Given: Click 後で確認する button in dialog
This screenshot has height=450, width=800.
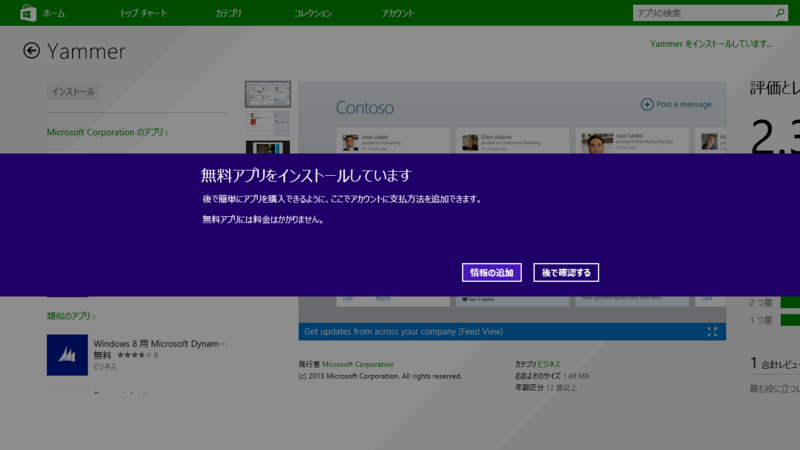Looking at the screenshot, I should point(566,272).
